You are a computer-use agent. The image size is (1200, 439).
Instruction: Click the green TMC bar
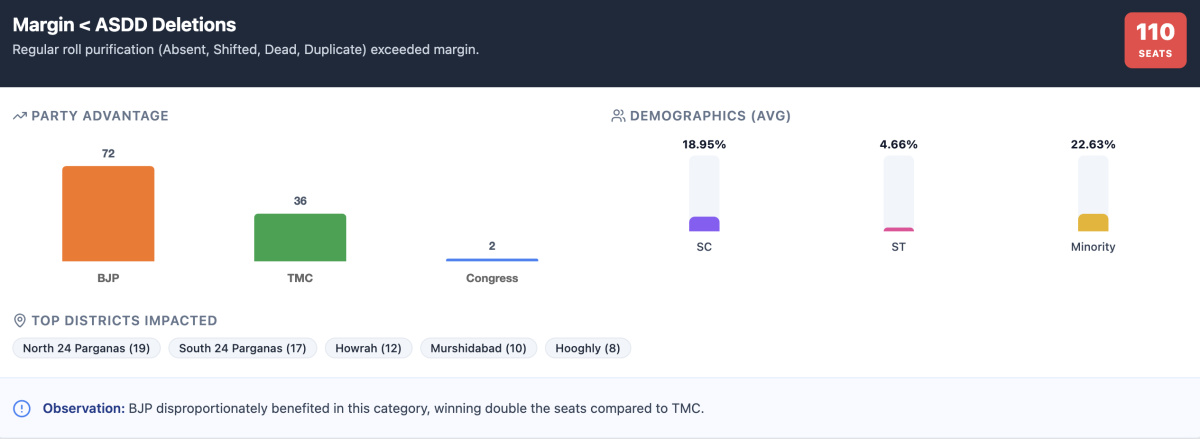pyautogui.click(x=300, y=238)
